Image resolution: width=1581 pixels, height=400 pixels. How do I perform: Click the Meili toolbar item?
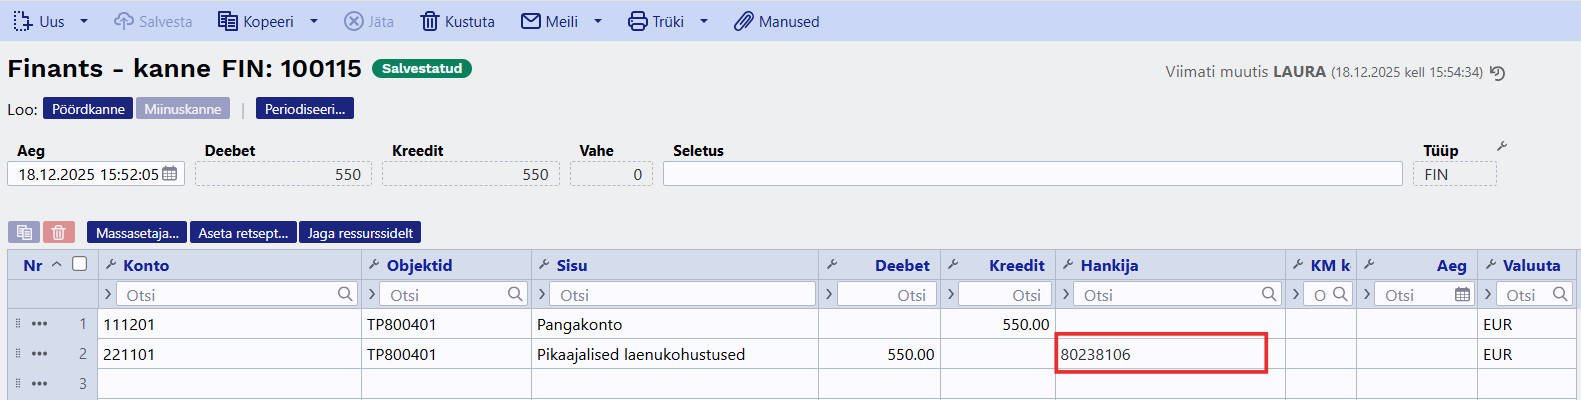550,21
